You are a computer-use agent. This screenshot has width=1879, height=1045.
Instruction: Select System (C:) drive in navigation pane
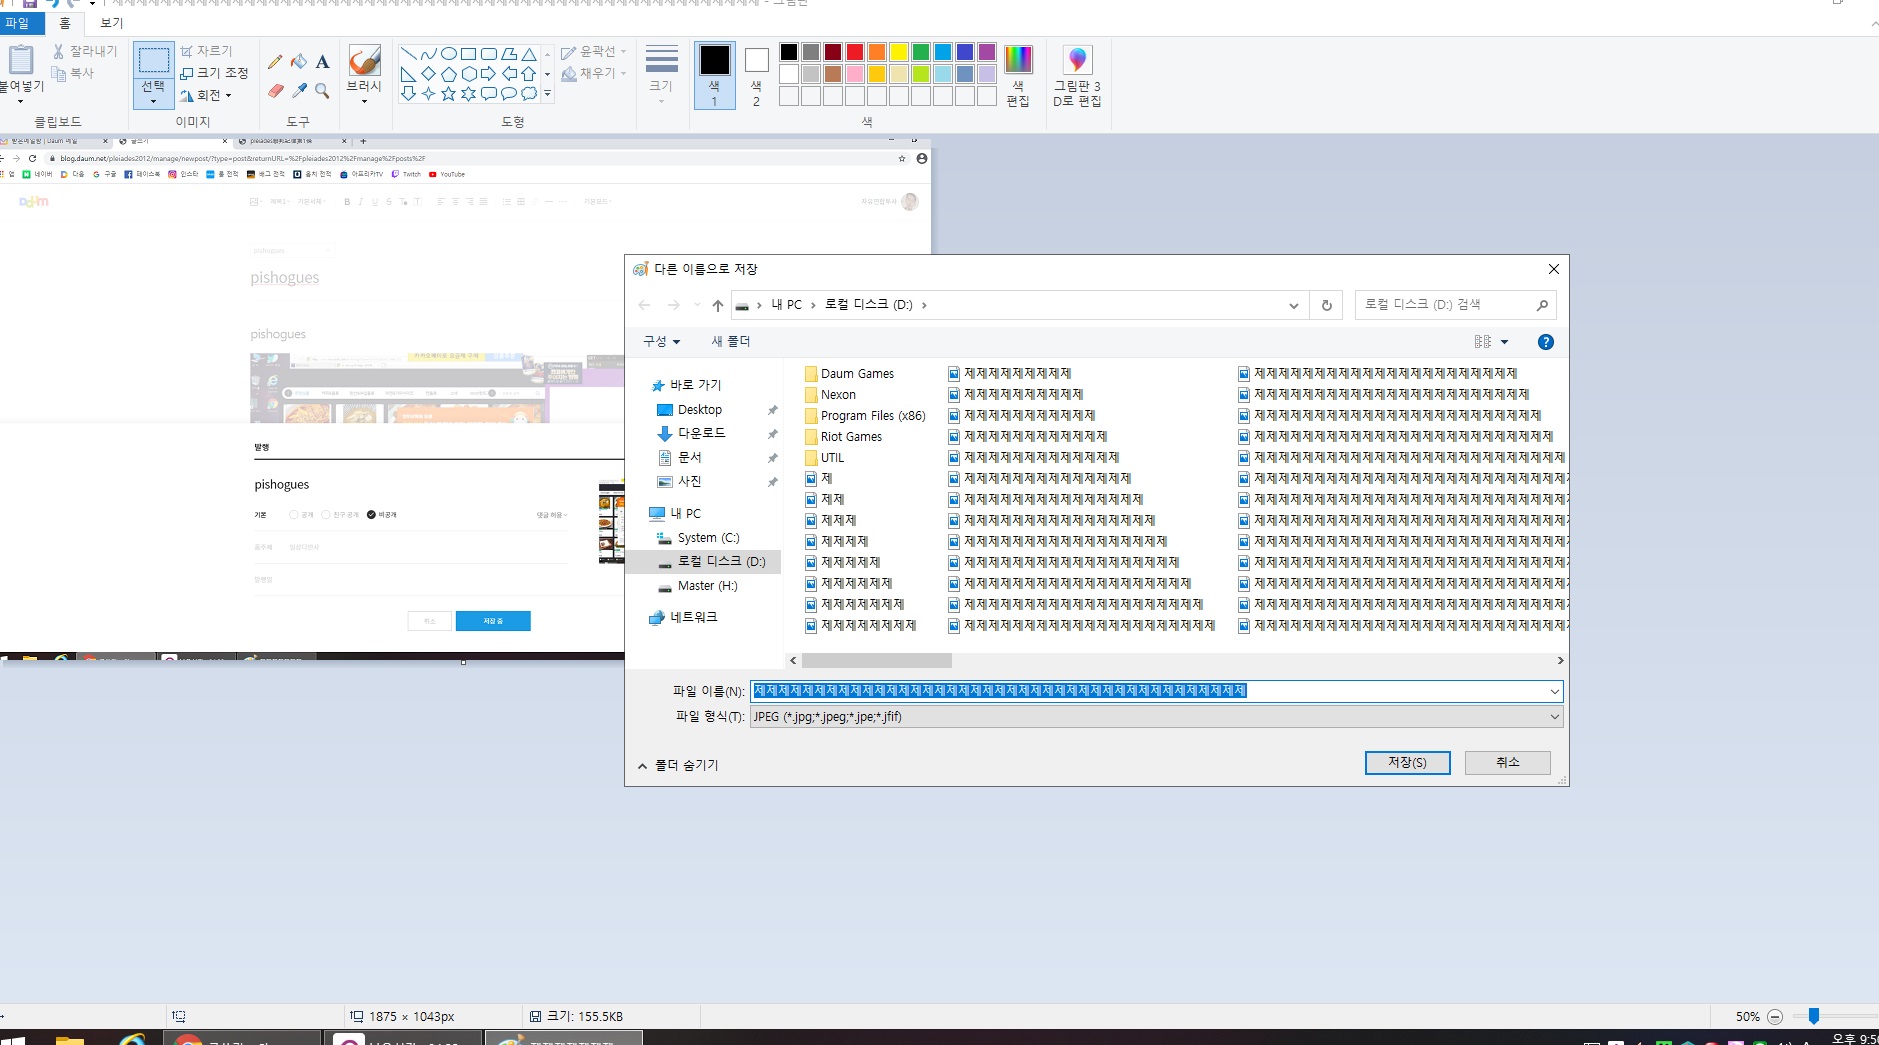point(708,538)
